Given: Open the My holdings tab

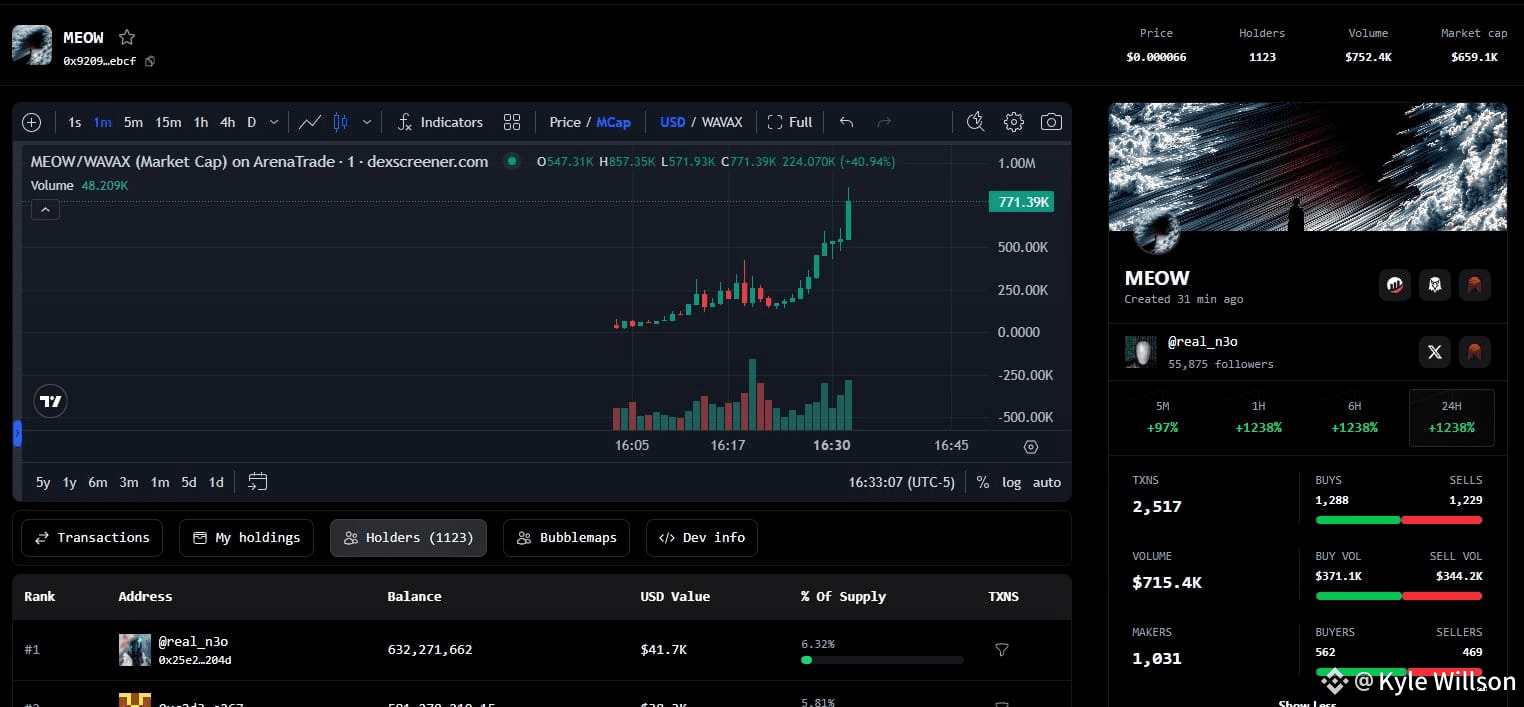Looking at the screenshot, I should click(246, 538).
